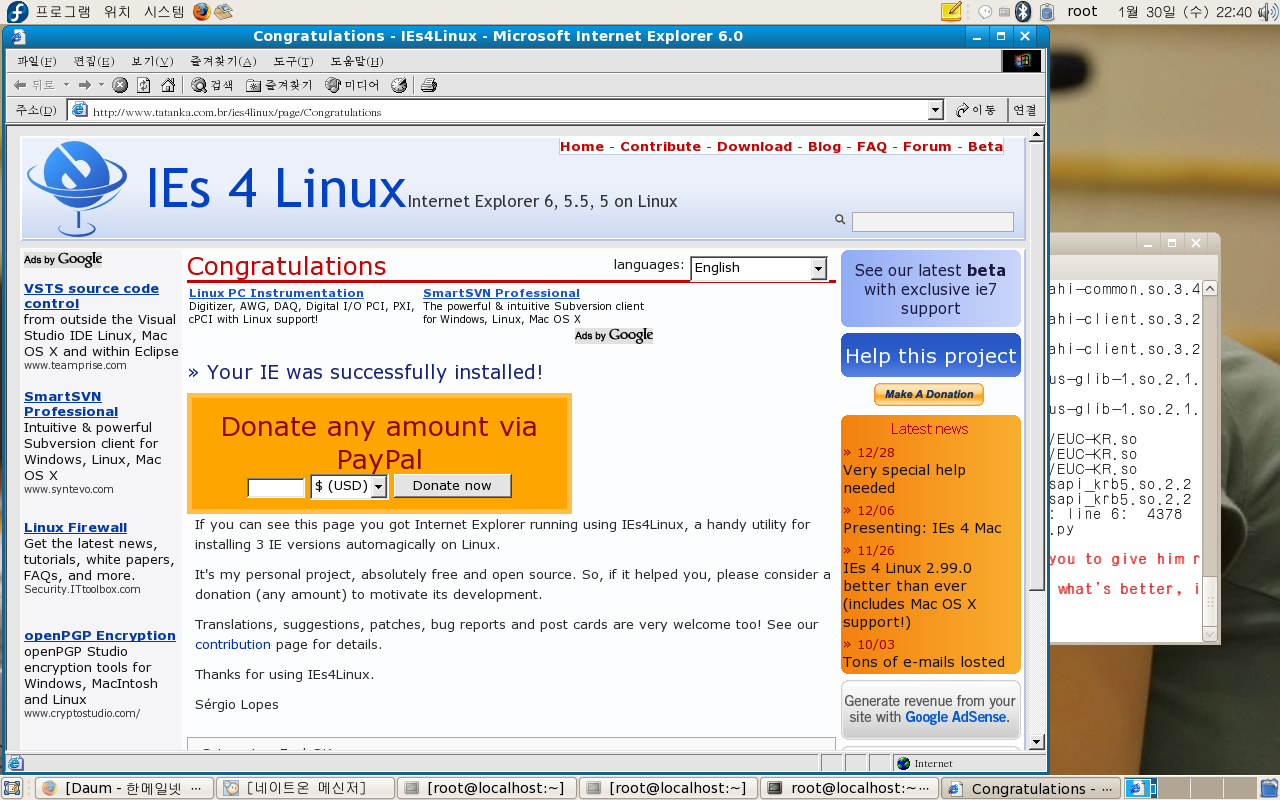
Task: Open the 편집(E) menu
Action: pyautogui.click(x=94, y=61)
